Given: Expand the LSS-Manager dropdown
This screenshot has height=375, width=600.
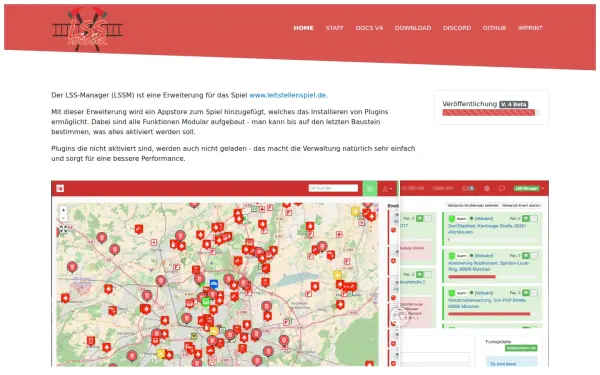Looking at the screenshot, I should 529,188.
